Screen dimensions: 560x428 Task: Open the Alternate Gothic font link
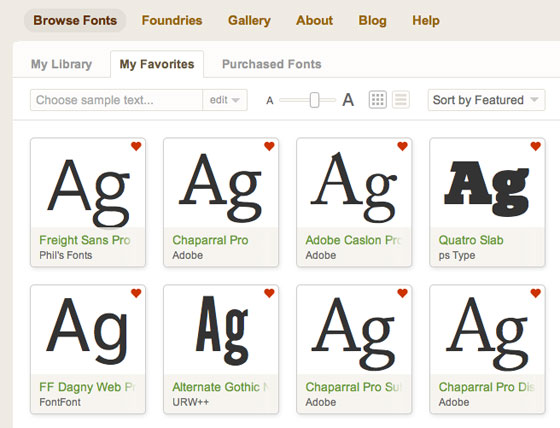pyautogui.click(x=220, y=387)
